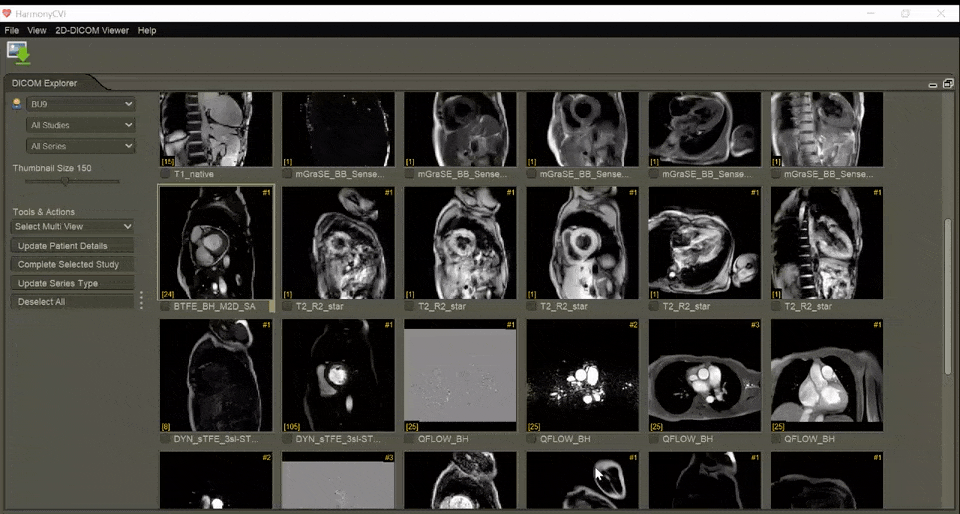
Task: Select the QFLOW_BH #3 axial chest thumbnail
Action: [x=705, y=375]
